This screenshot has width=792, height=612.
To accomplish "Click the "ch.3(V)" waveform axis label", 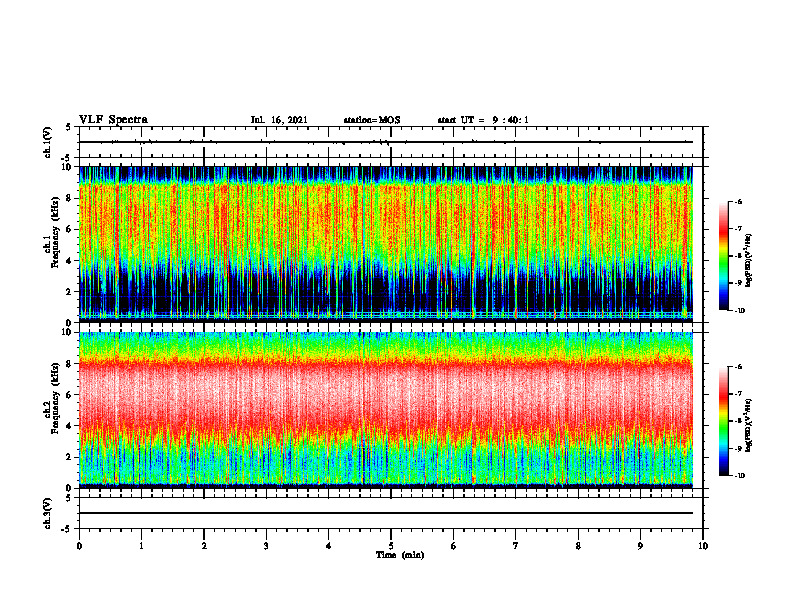I will [48, 513].
